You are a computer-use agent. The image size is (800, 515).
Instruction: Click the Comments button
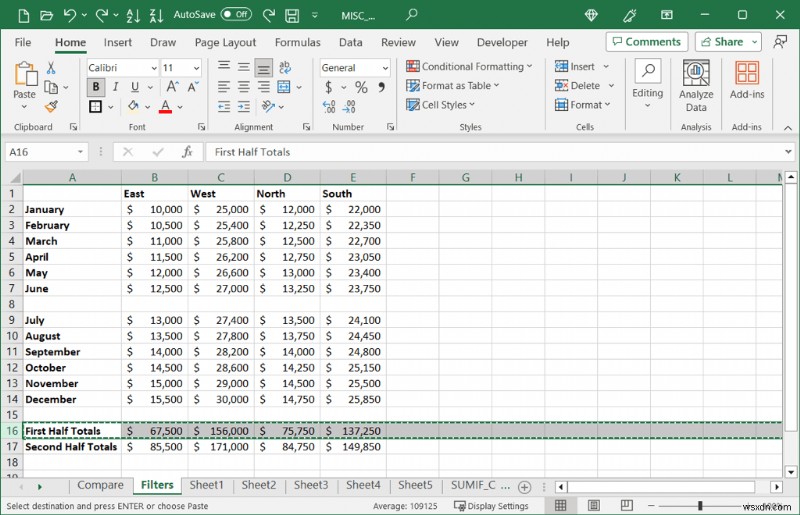647,42
